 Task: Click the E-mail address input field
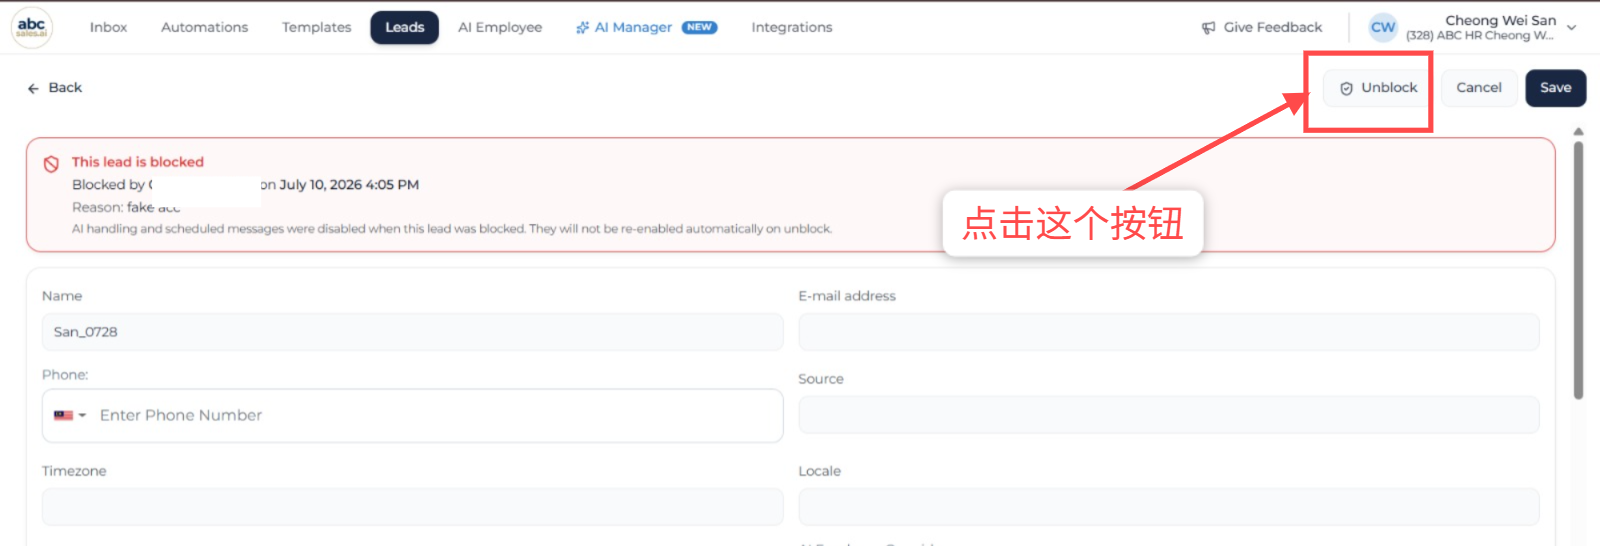click(x=1168, y=332)
